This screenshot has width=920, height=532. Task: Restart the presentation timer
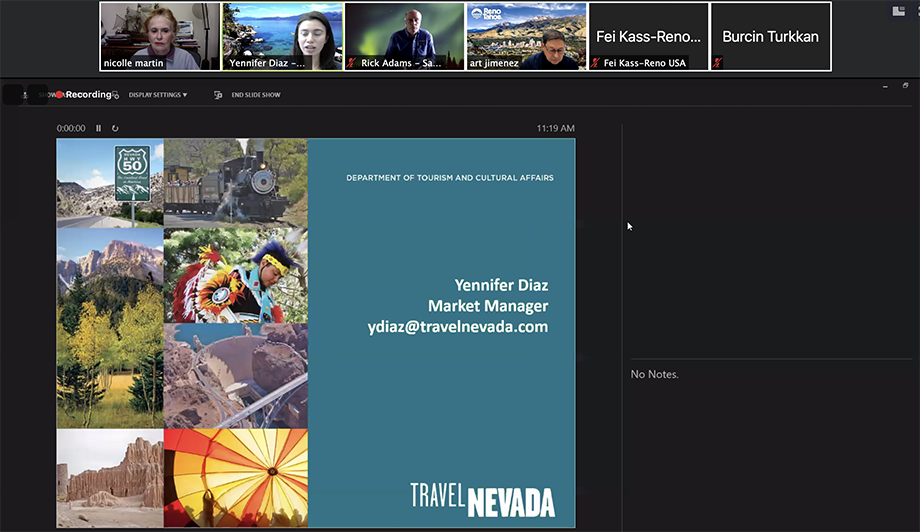coord(115,128)
